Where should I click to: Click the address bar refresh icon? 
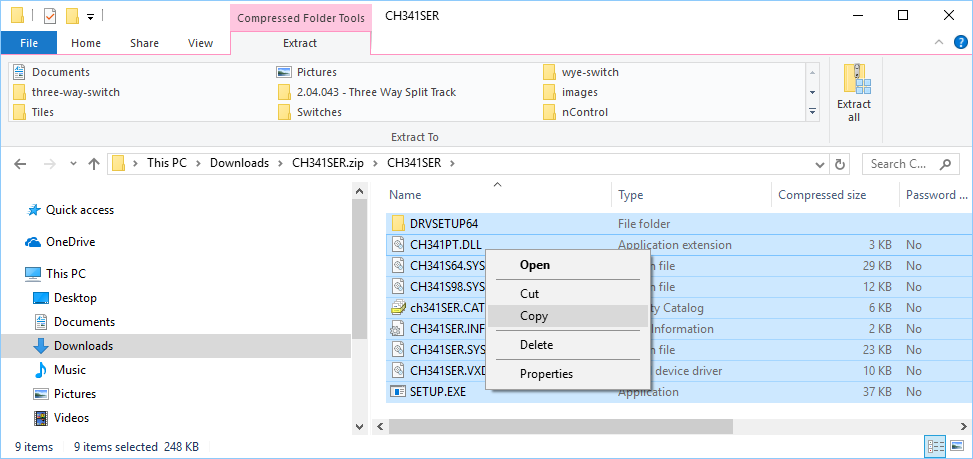(x=840, y=164)
